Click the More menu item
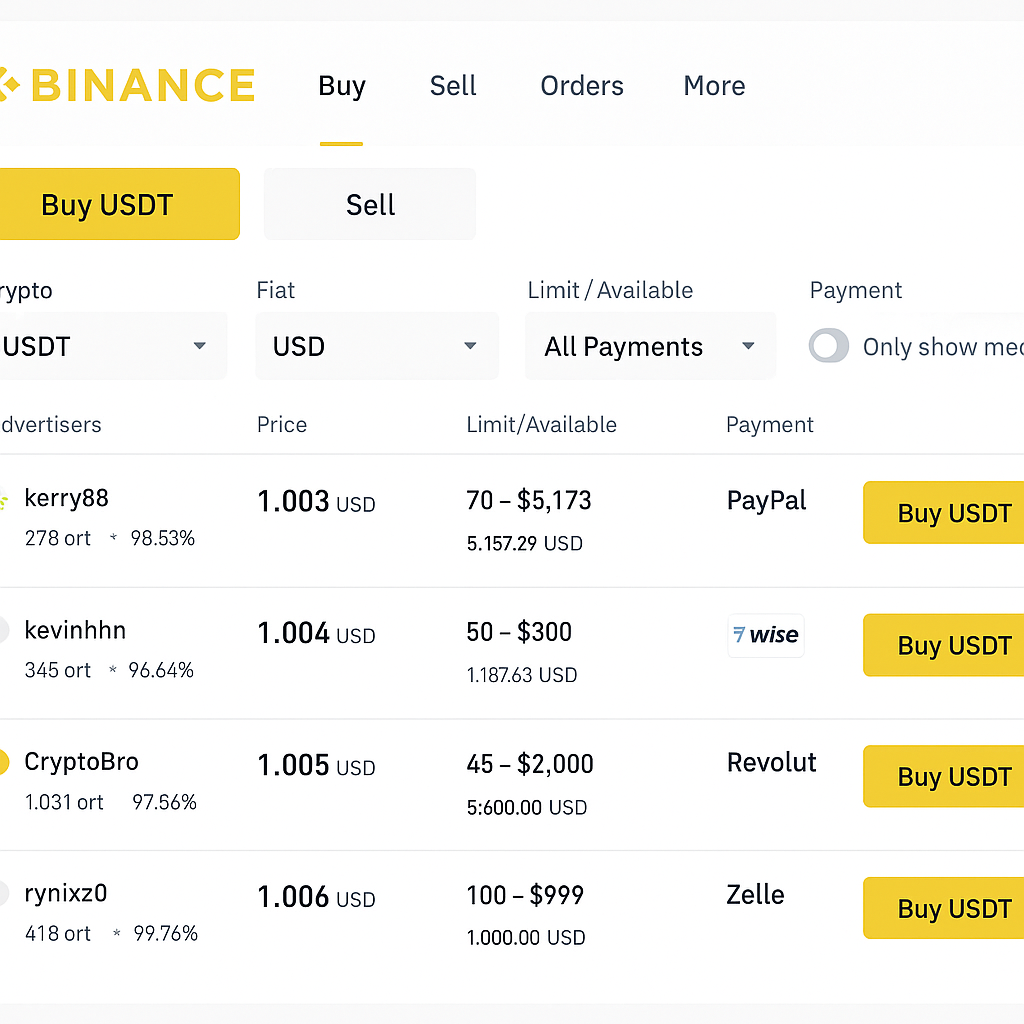1024x1024 pixels. pyautogui.click(x=713, y=86)
